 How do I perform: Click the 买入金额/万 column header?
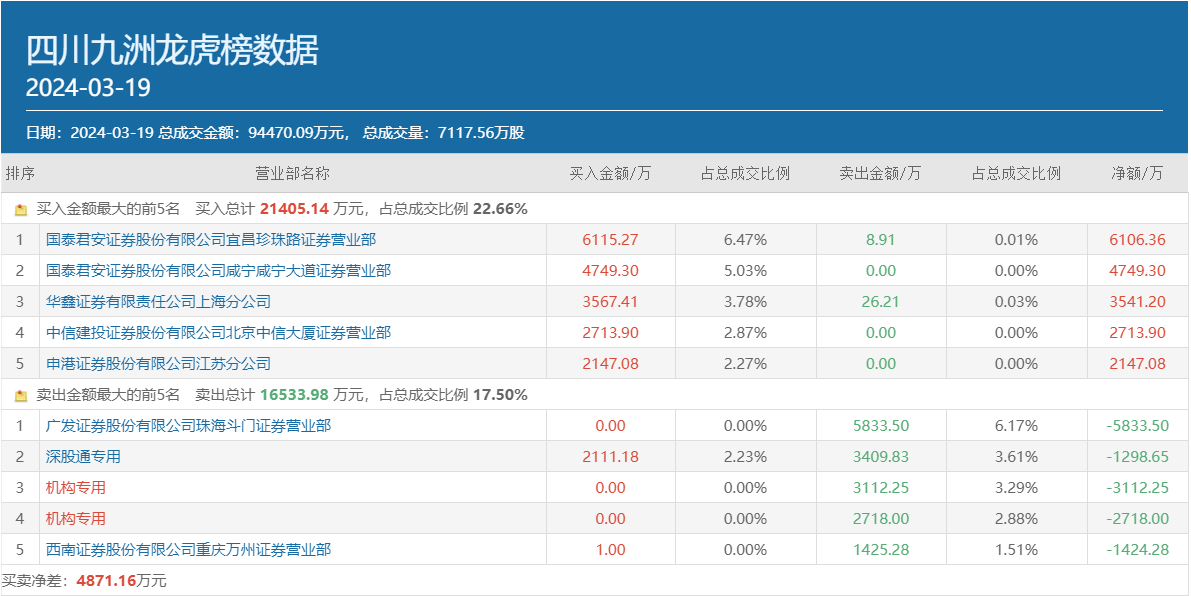pyautogui.click(x=610, y=174)
